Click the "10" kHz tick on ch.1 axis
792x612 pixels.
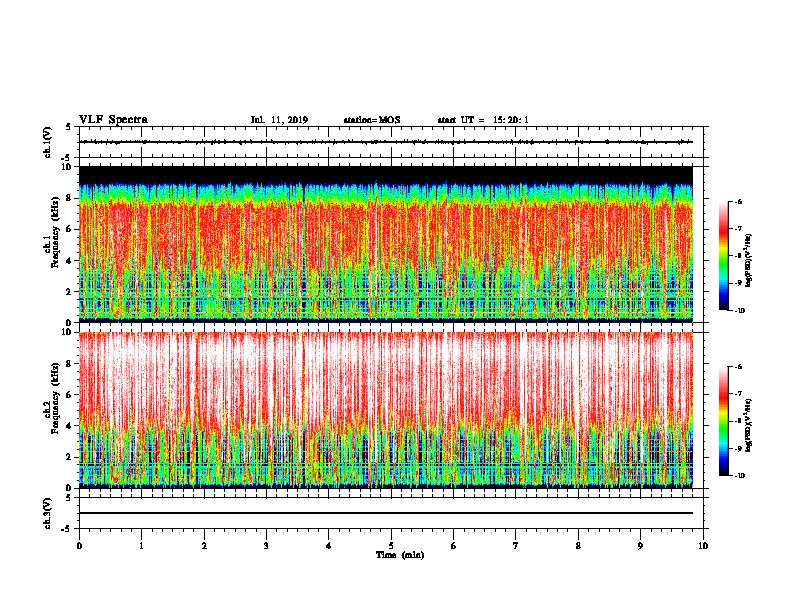66,167
